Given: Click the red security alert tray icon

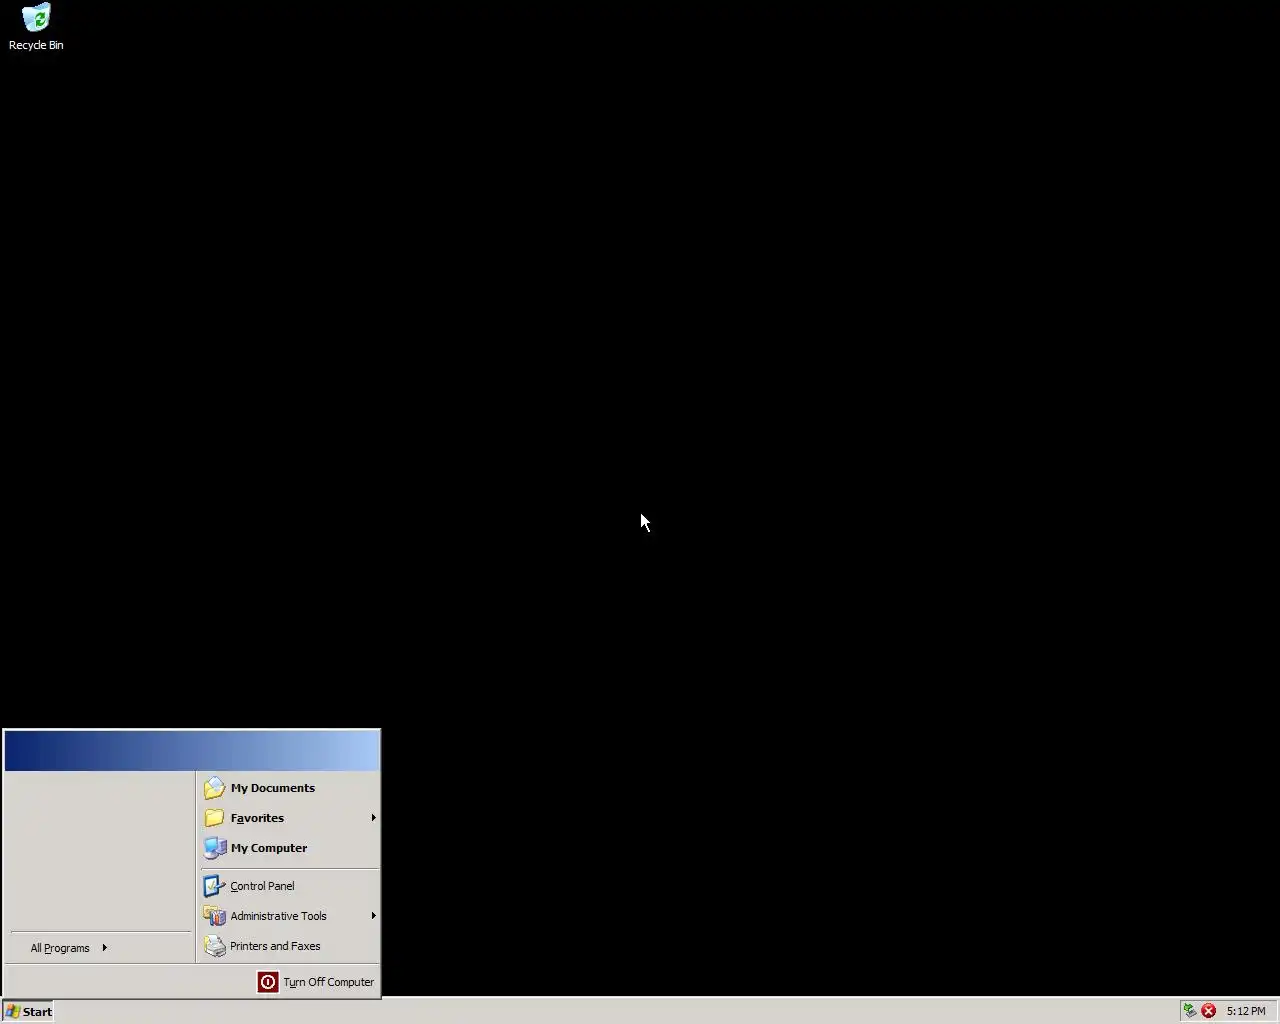Looking at the screenshot, I should coord(1209,1011).
